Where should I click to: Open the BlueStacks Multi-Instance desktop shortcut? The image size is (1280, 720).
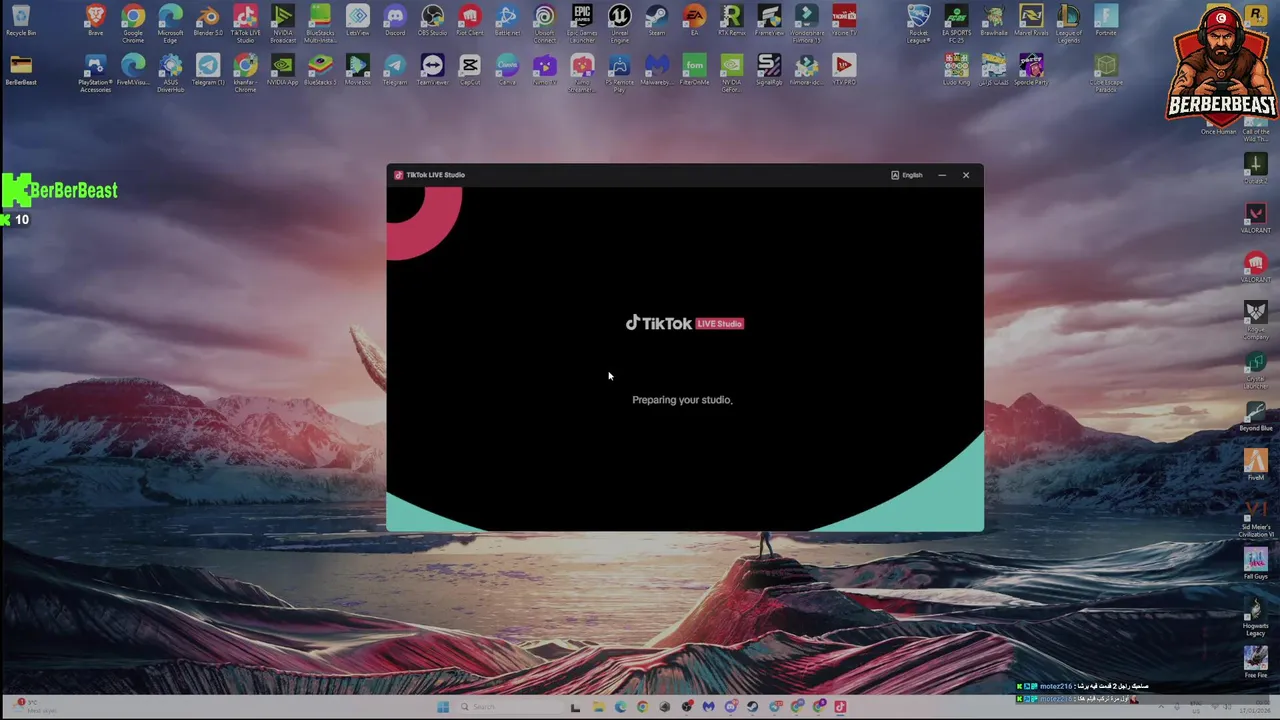click(x=320, y=24)
